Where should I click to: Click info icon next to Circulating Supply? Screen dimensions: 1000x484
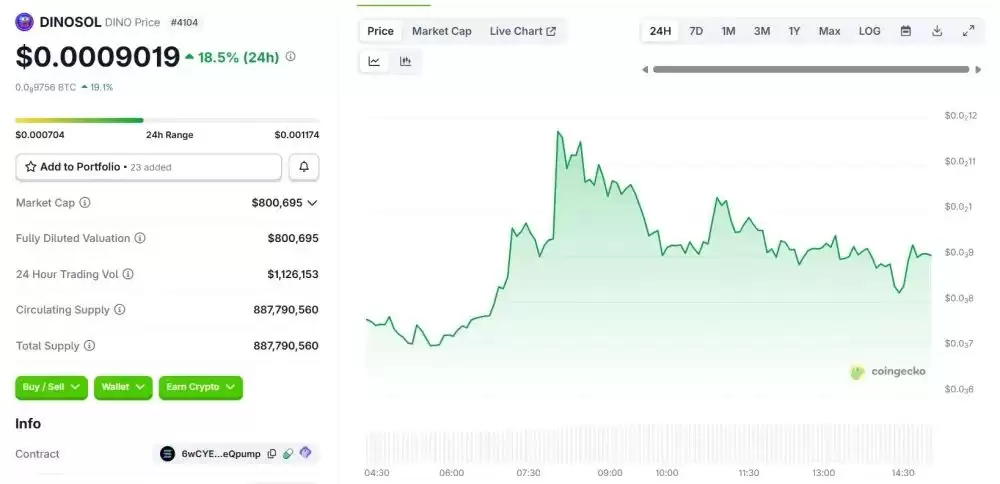pos(120,310)
